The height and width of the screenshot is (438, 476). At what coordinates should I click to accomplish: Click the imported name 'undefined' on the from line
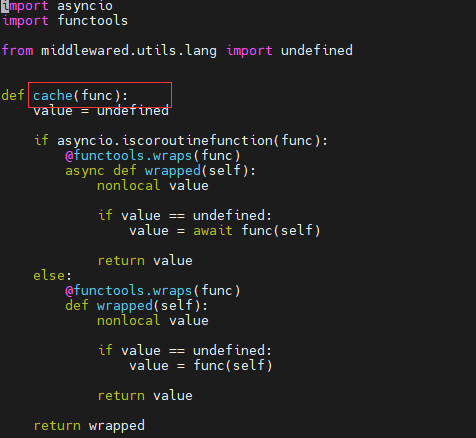(317, 51)
